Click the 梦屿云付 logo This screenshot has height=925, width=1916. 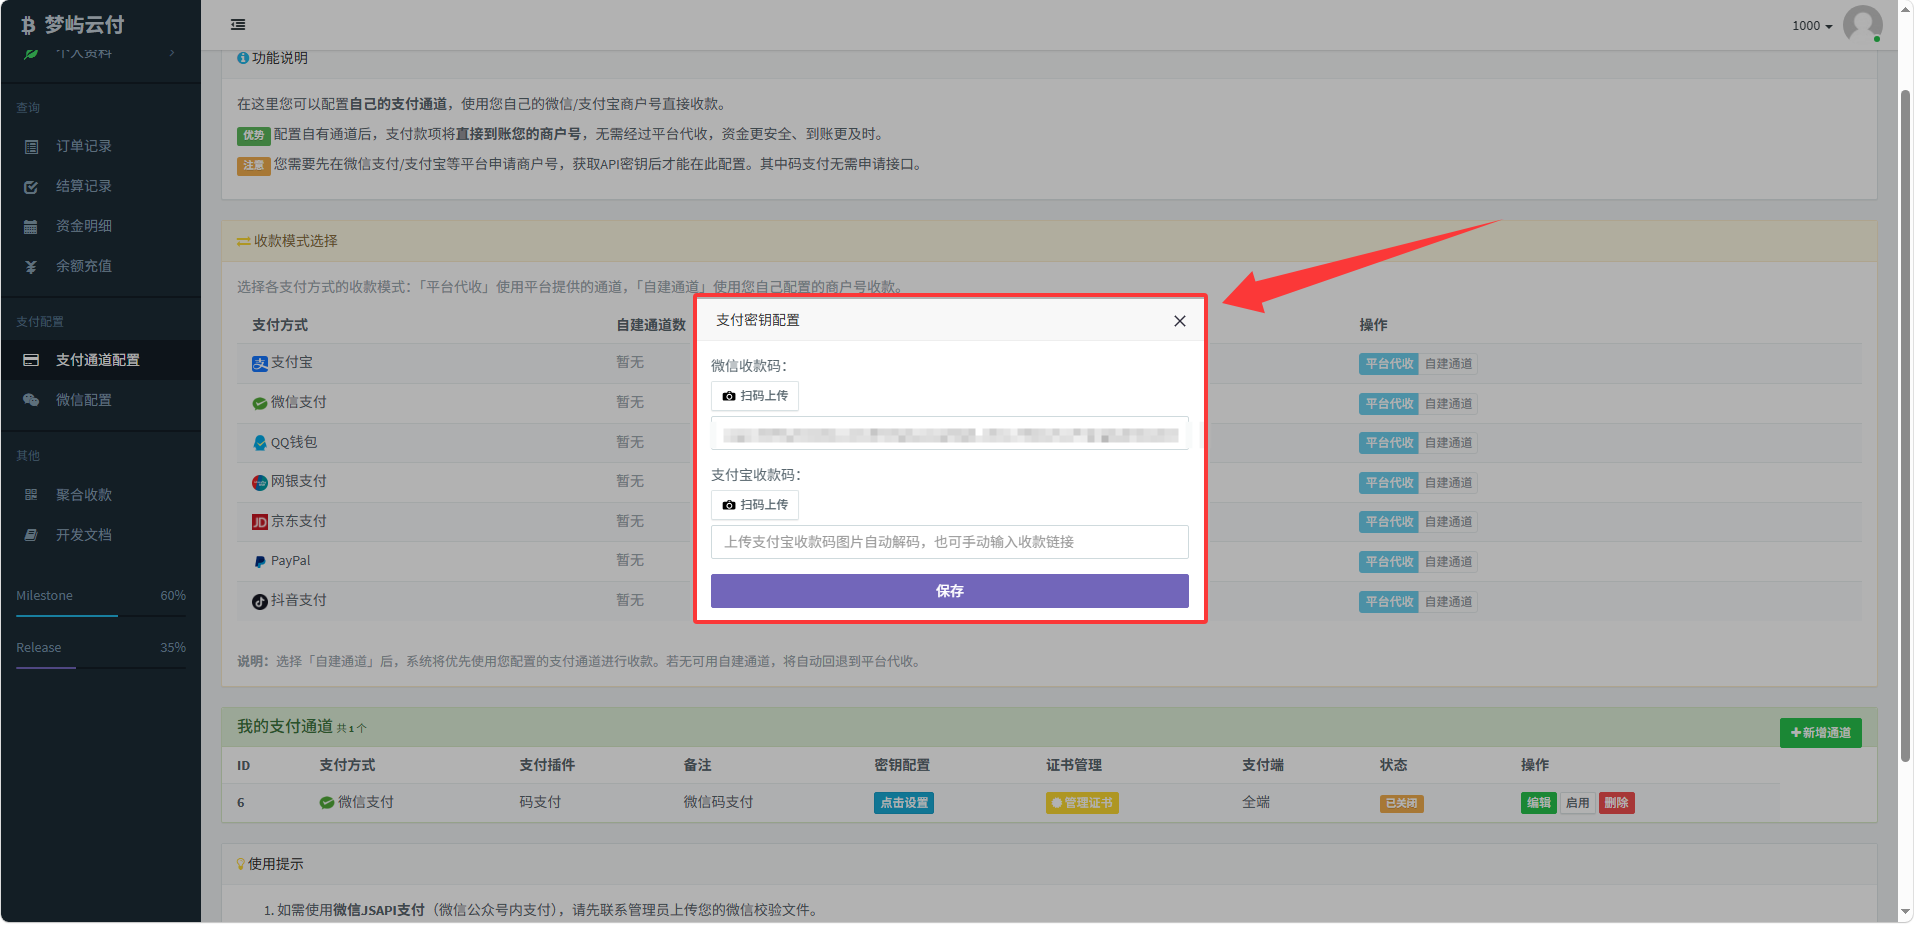[73, 25]
